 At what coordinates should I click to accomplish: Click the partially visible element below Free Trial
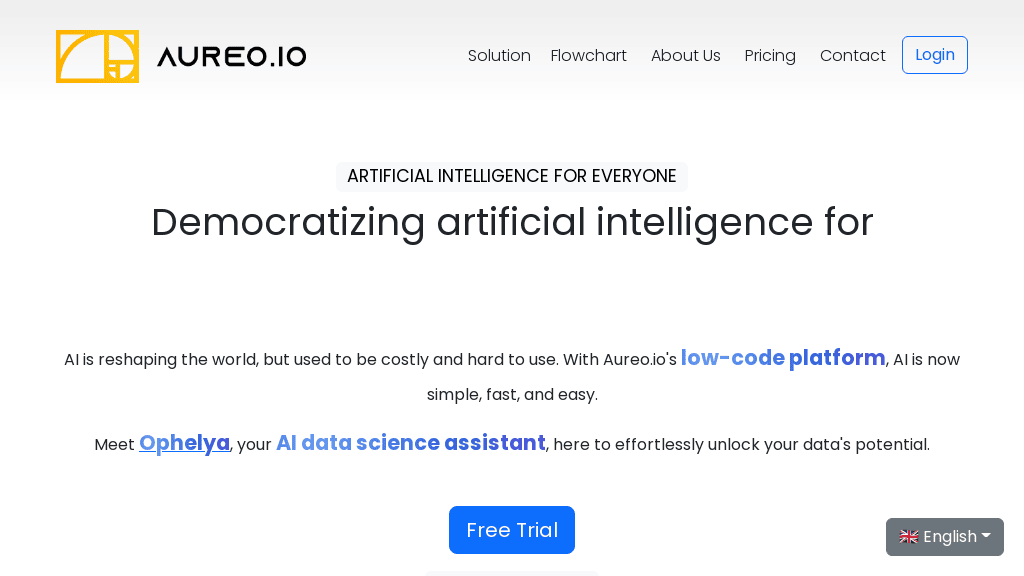tap(512, 573)
